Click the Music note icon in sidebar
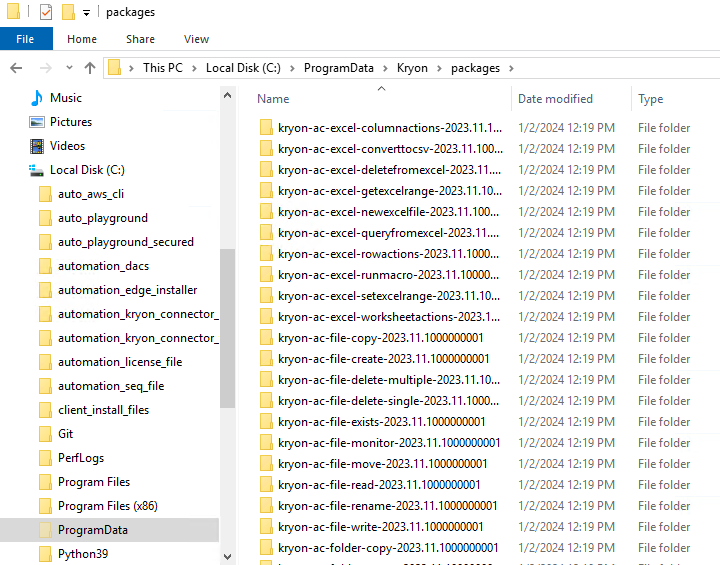720x565 pixels. pos(37,98)
